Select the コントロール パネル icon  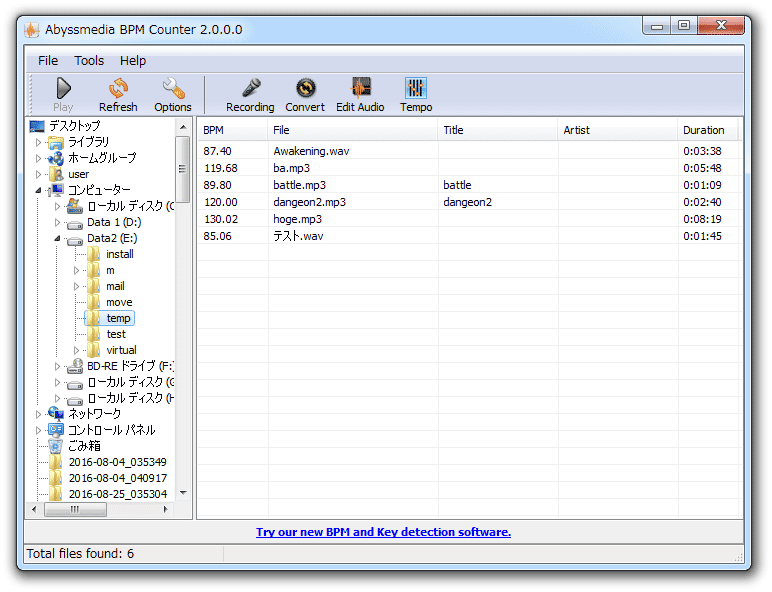[56, 430]
